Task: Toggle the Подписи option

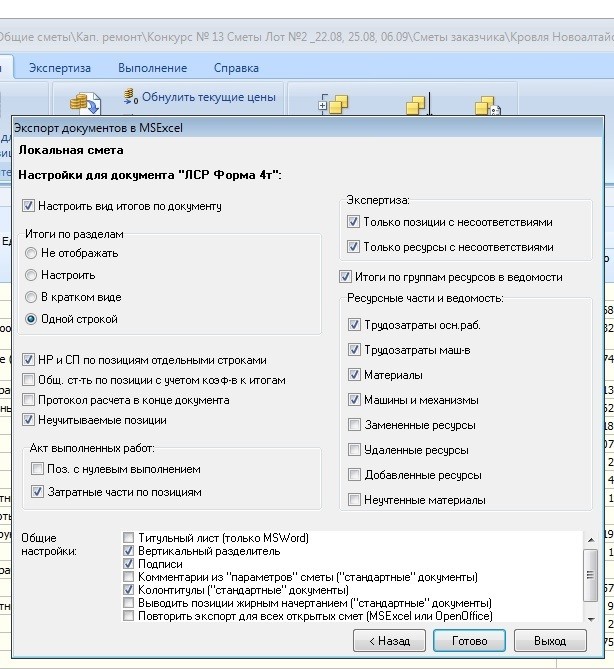Action: pos(128,564)
